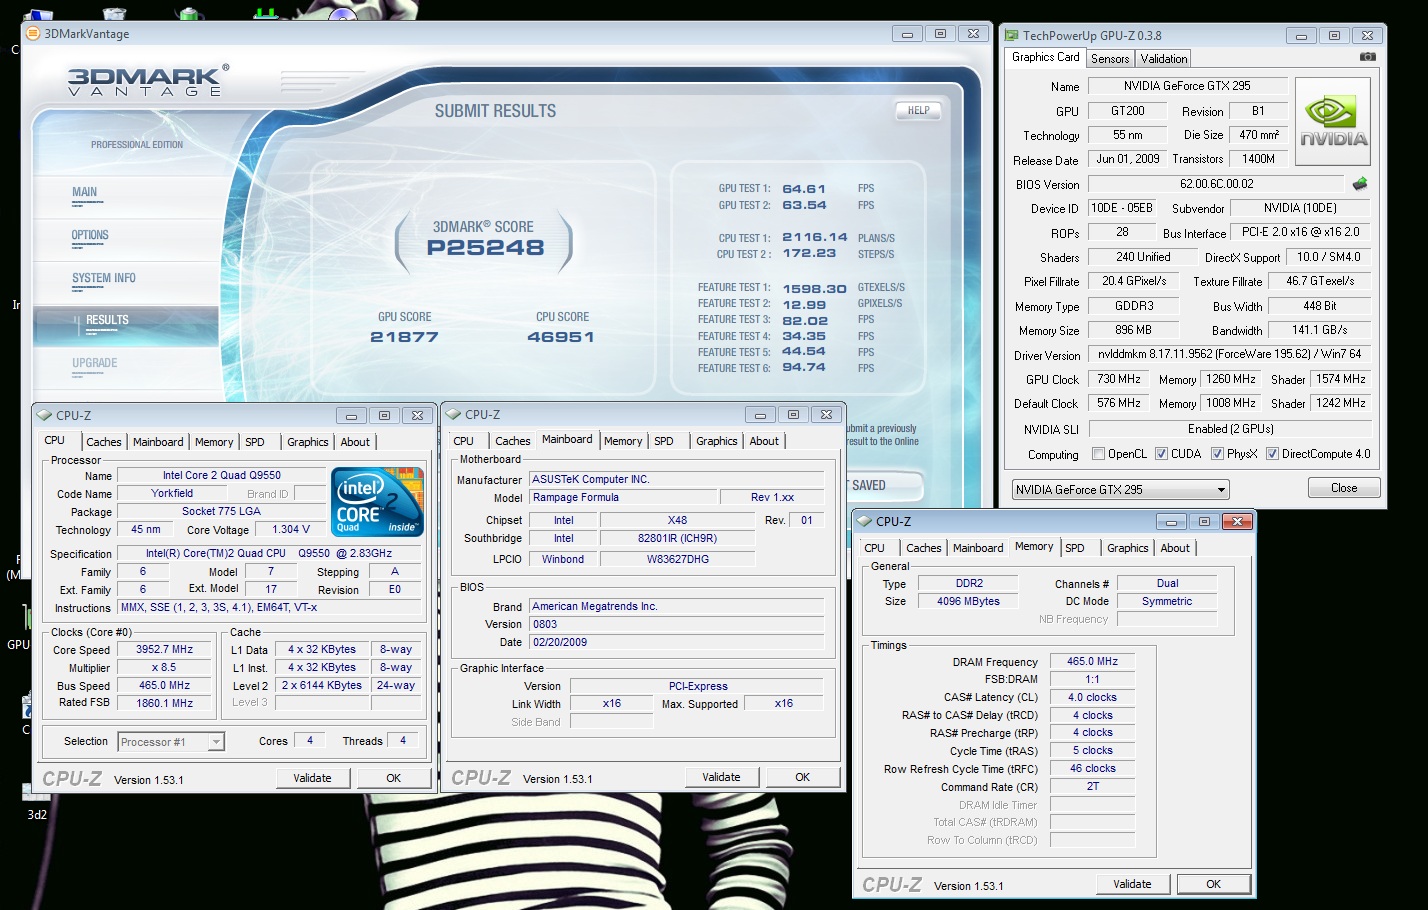Click the GPU-Z Name field value
The width and height of the screenshot is (1428, 910).
click(1187, 86)
